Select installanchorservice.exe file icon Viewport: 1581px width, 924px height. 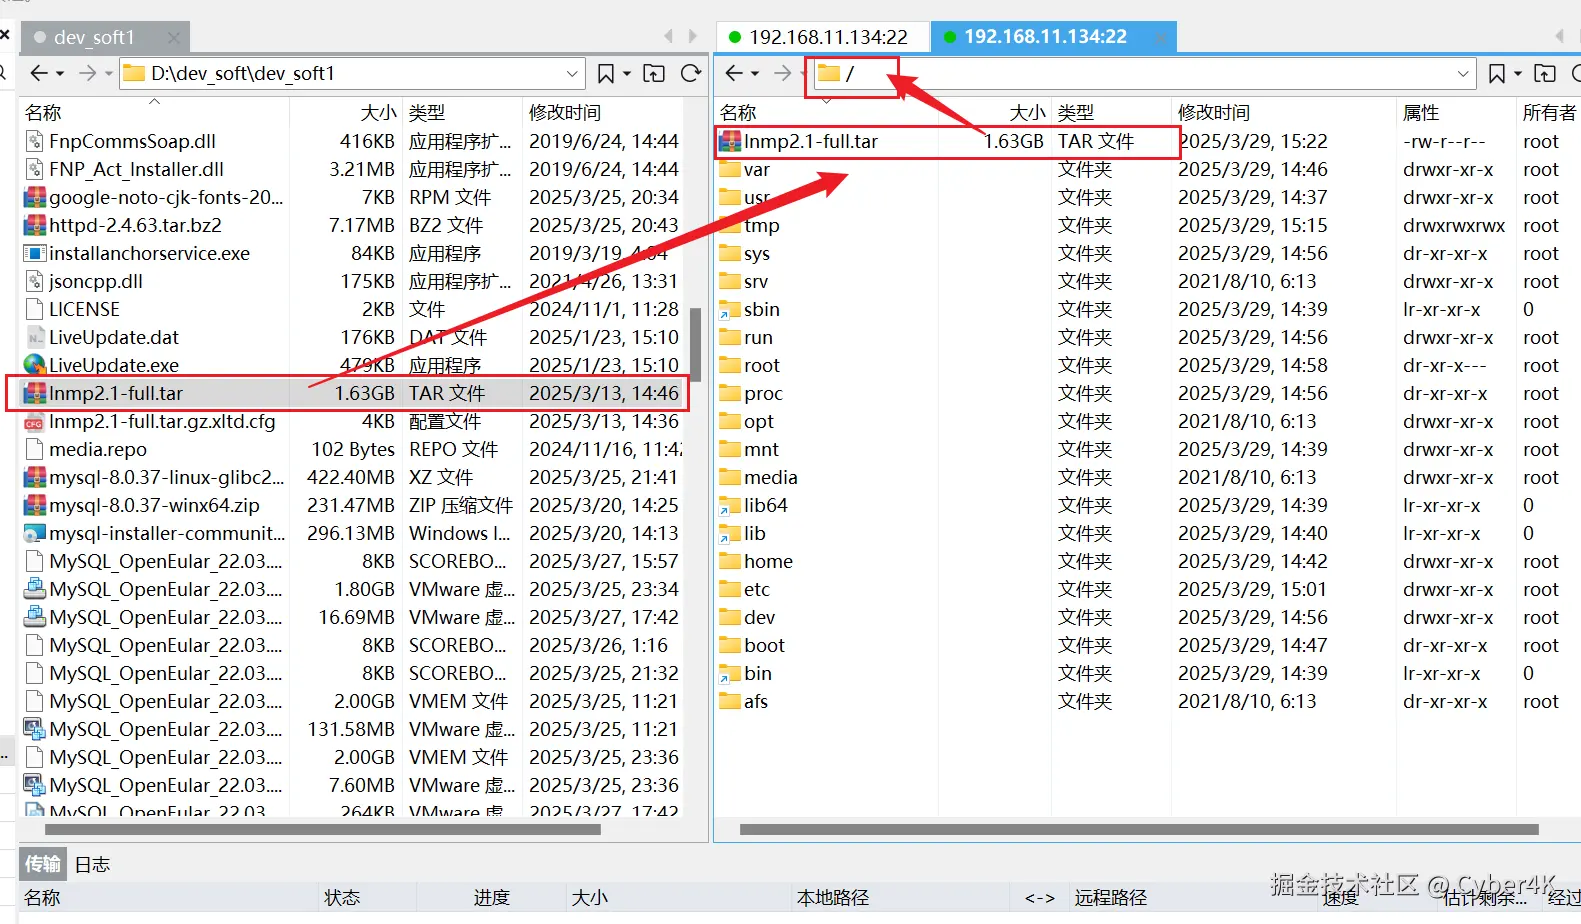tap(35, 253)
